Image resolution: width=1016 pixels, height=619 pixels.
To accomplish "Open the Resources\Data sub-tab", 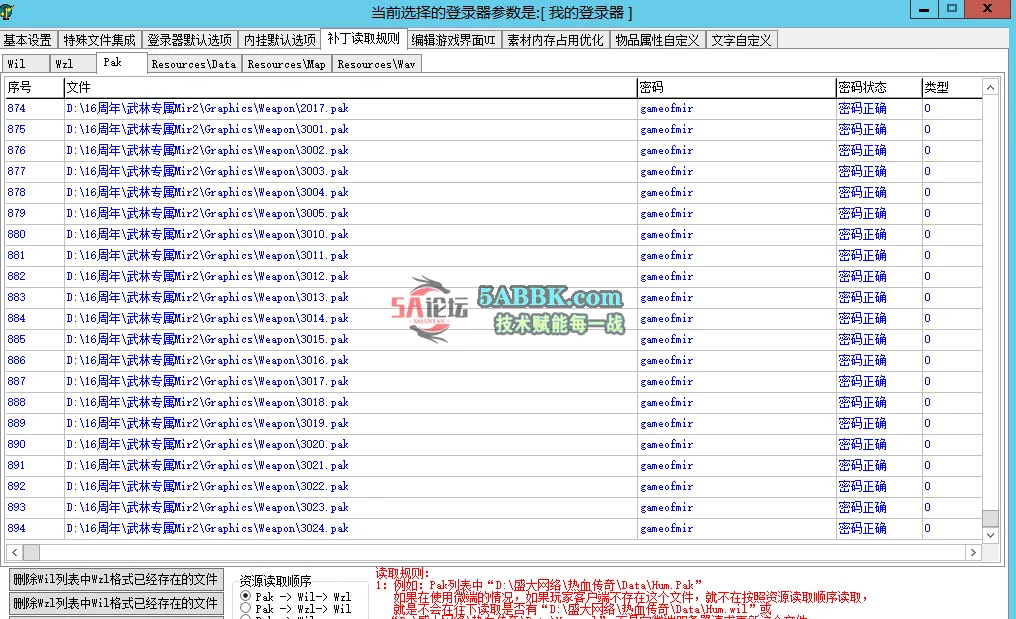I will coord(194,64).
